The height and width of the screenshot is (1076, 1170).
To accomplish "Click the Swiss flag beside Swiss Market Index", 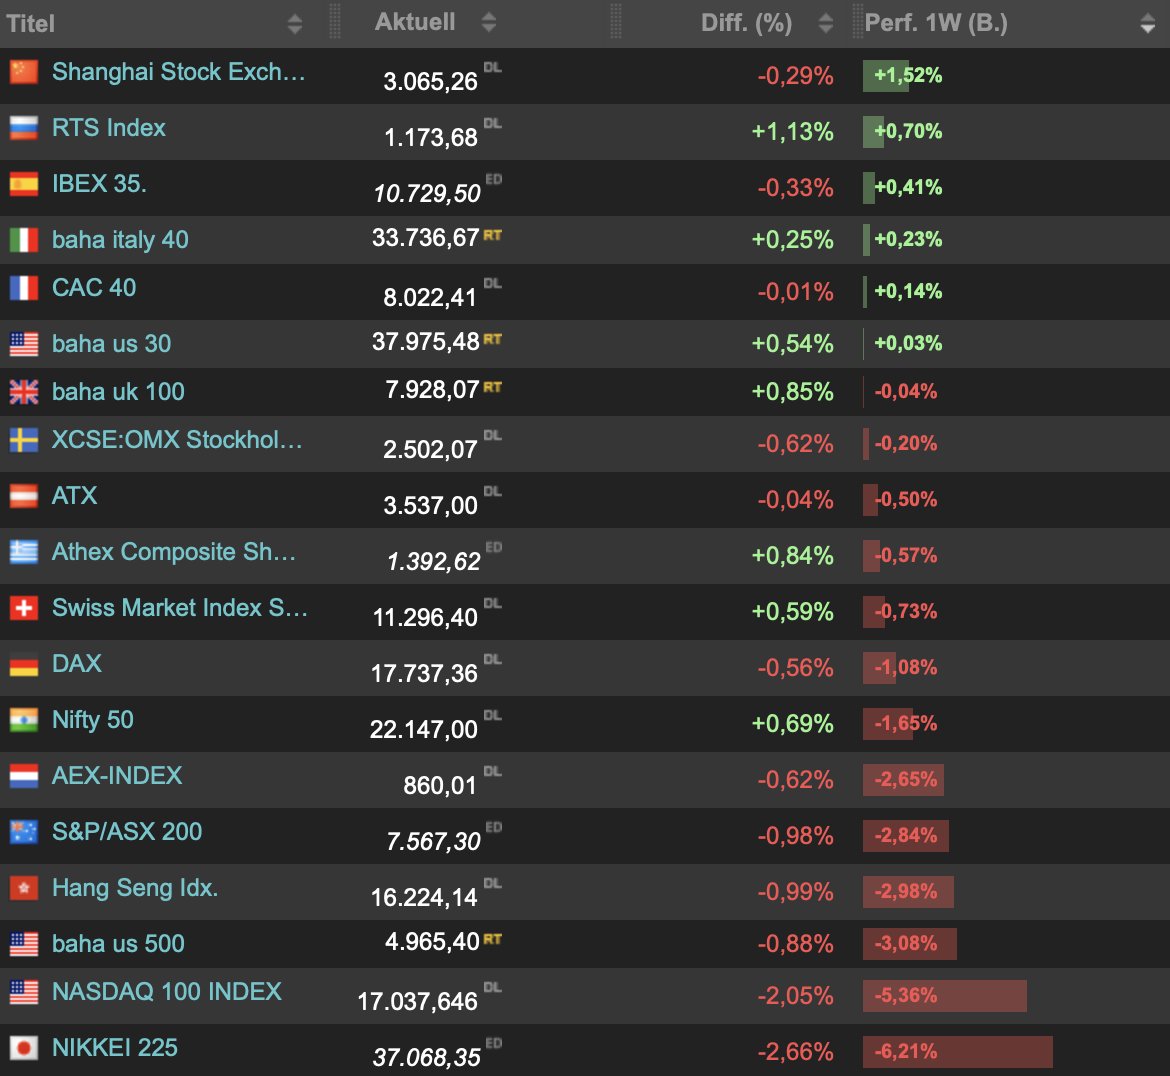I will [x=24, y=608].
